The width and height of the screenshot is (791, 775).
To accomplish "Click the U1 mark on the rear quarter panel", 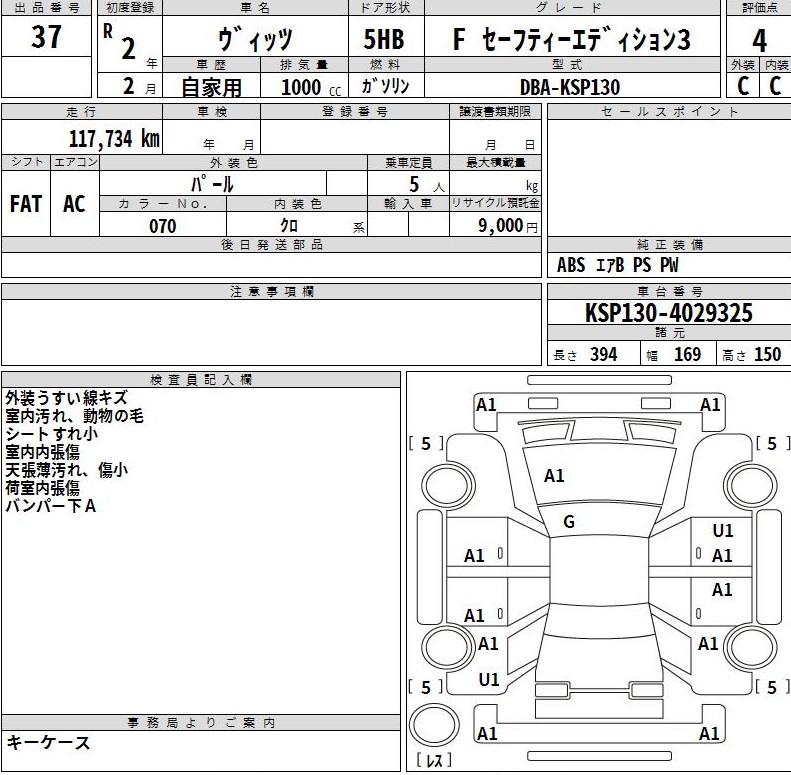I will point(489,680).
